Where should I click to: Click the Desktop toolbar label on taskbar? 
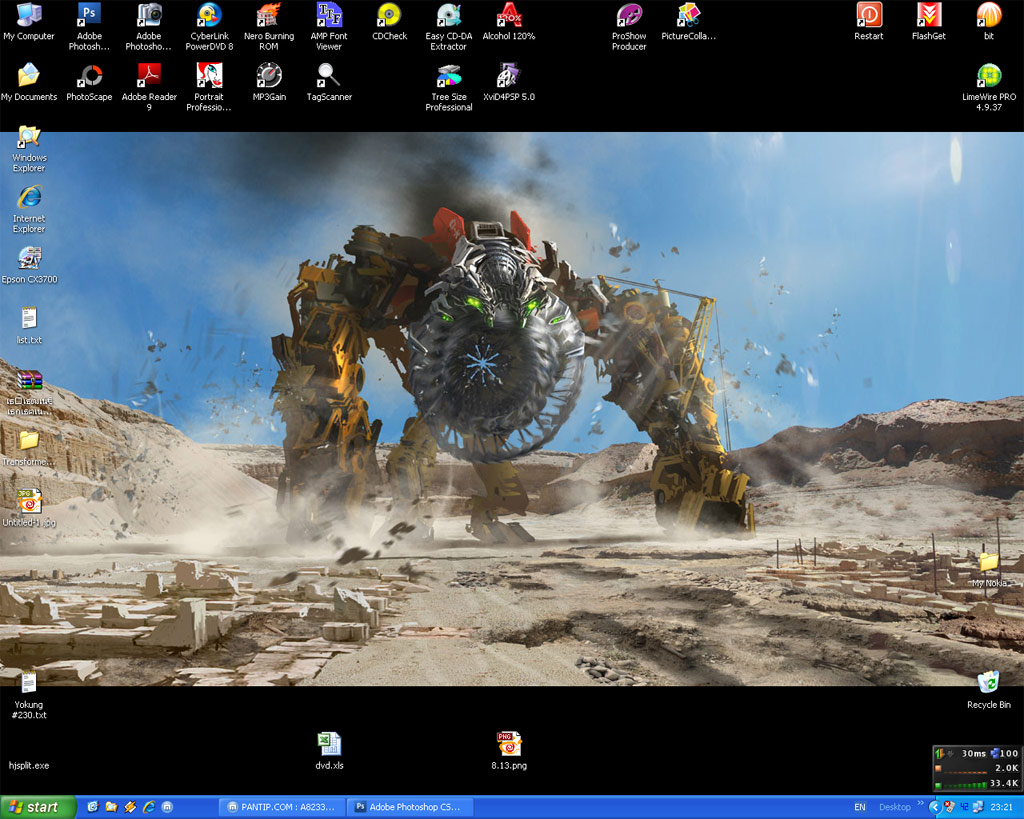pos(895,807)
